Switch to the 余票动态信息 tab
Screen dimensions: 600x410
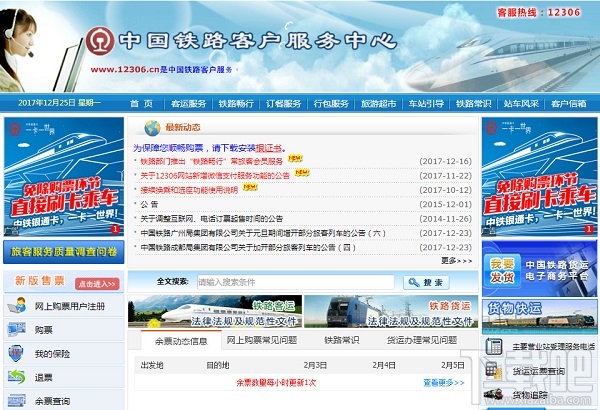(x=181, y=340)
